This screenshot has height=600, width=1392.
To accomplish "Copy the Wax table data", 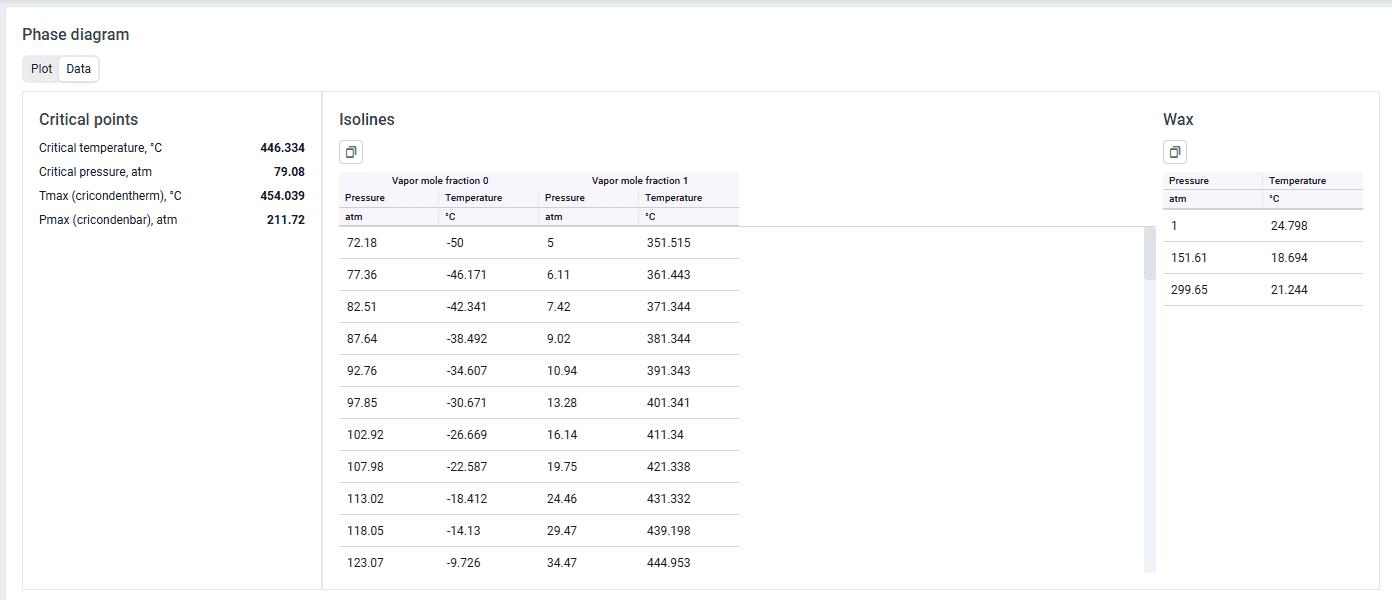I will pos(1175,152).
